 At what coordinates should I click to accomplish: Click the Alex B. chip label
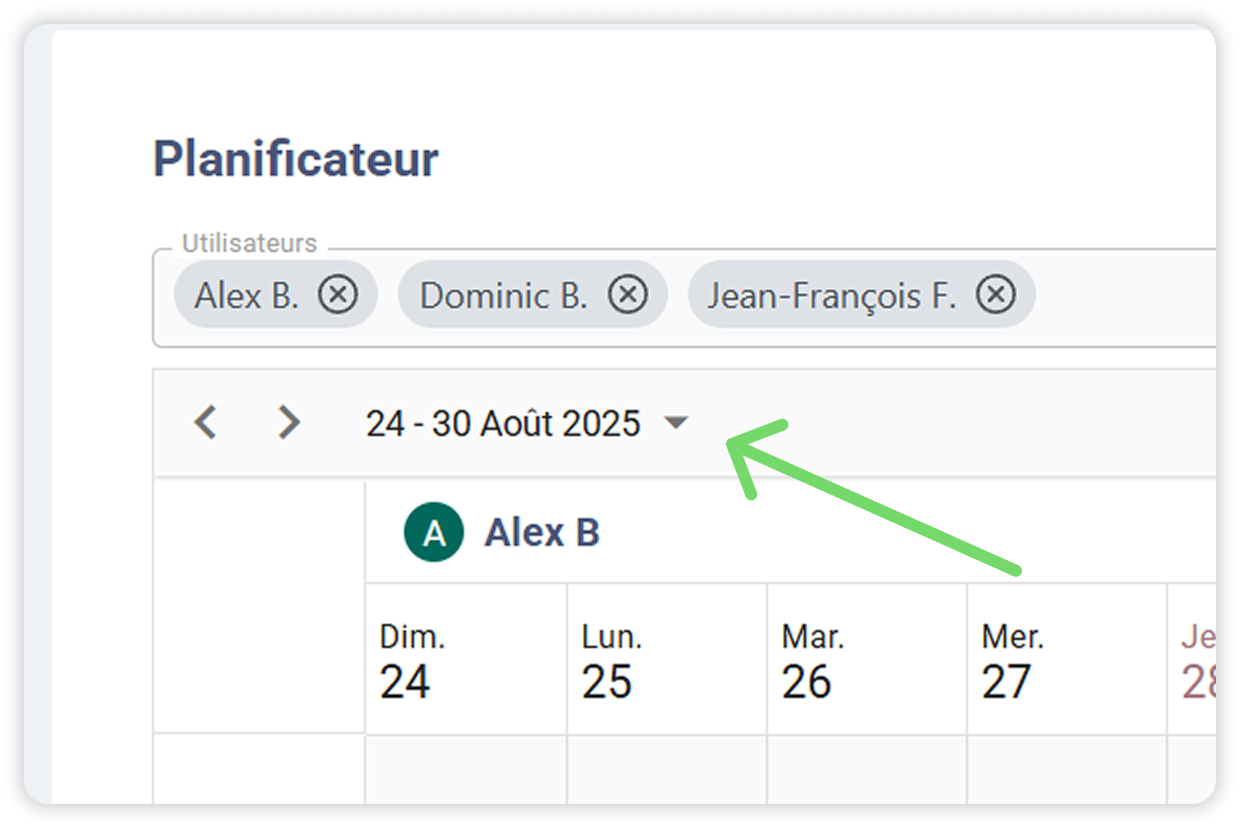tap(247, 295)
